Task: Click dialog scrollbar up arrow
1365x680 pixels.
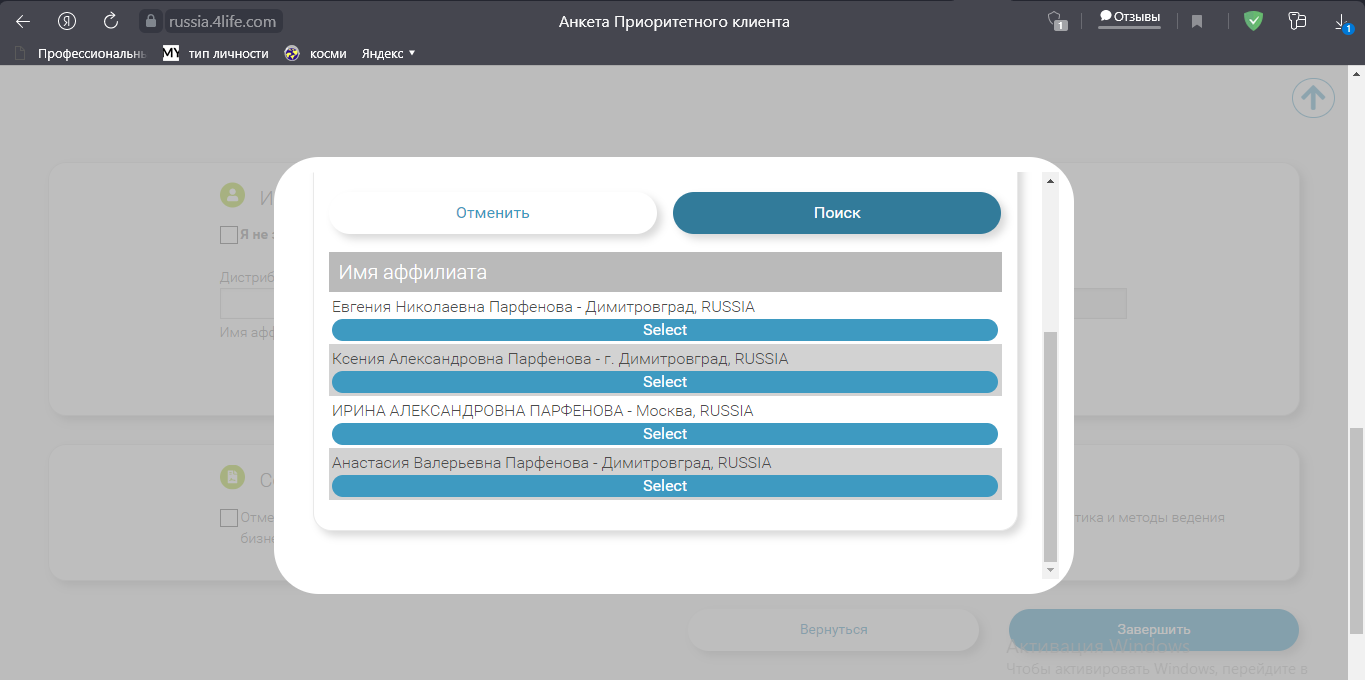Action: point(1049,181)
